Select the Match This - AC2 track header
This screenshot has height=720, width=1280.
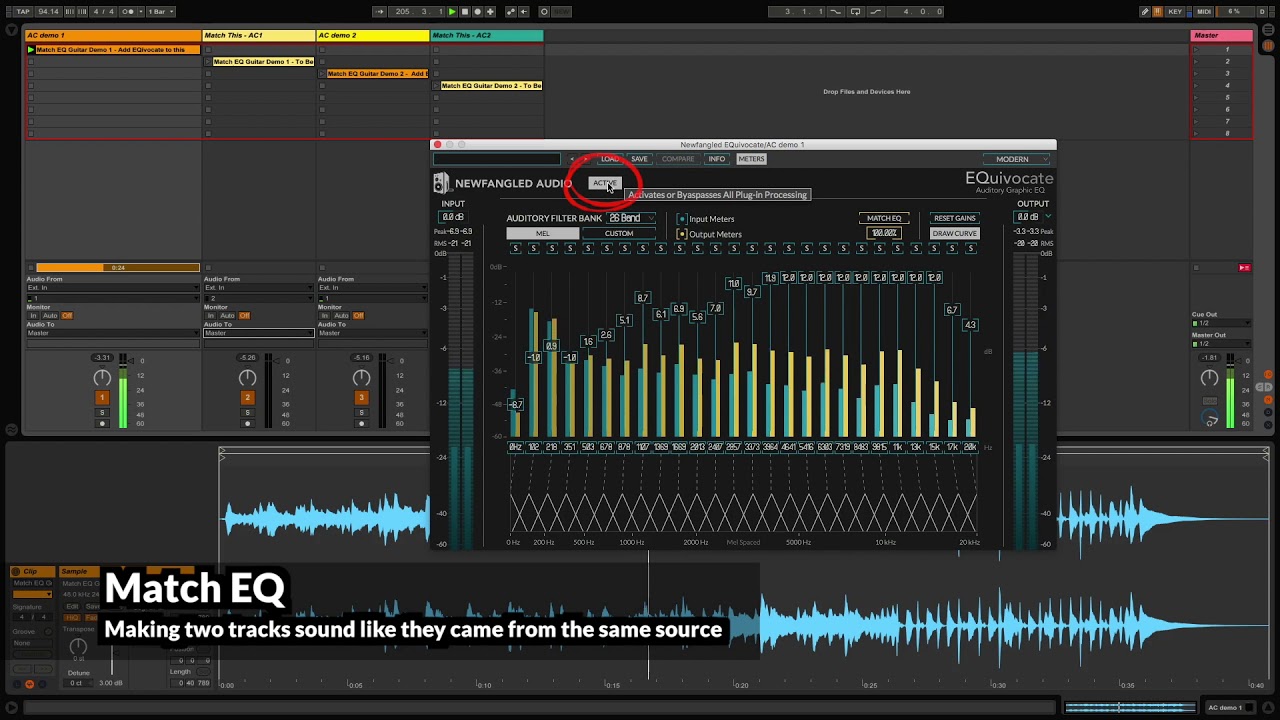[x=487, y=35]
